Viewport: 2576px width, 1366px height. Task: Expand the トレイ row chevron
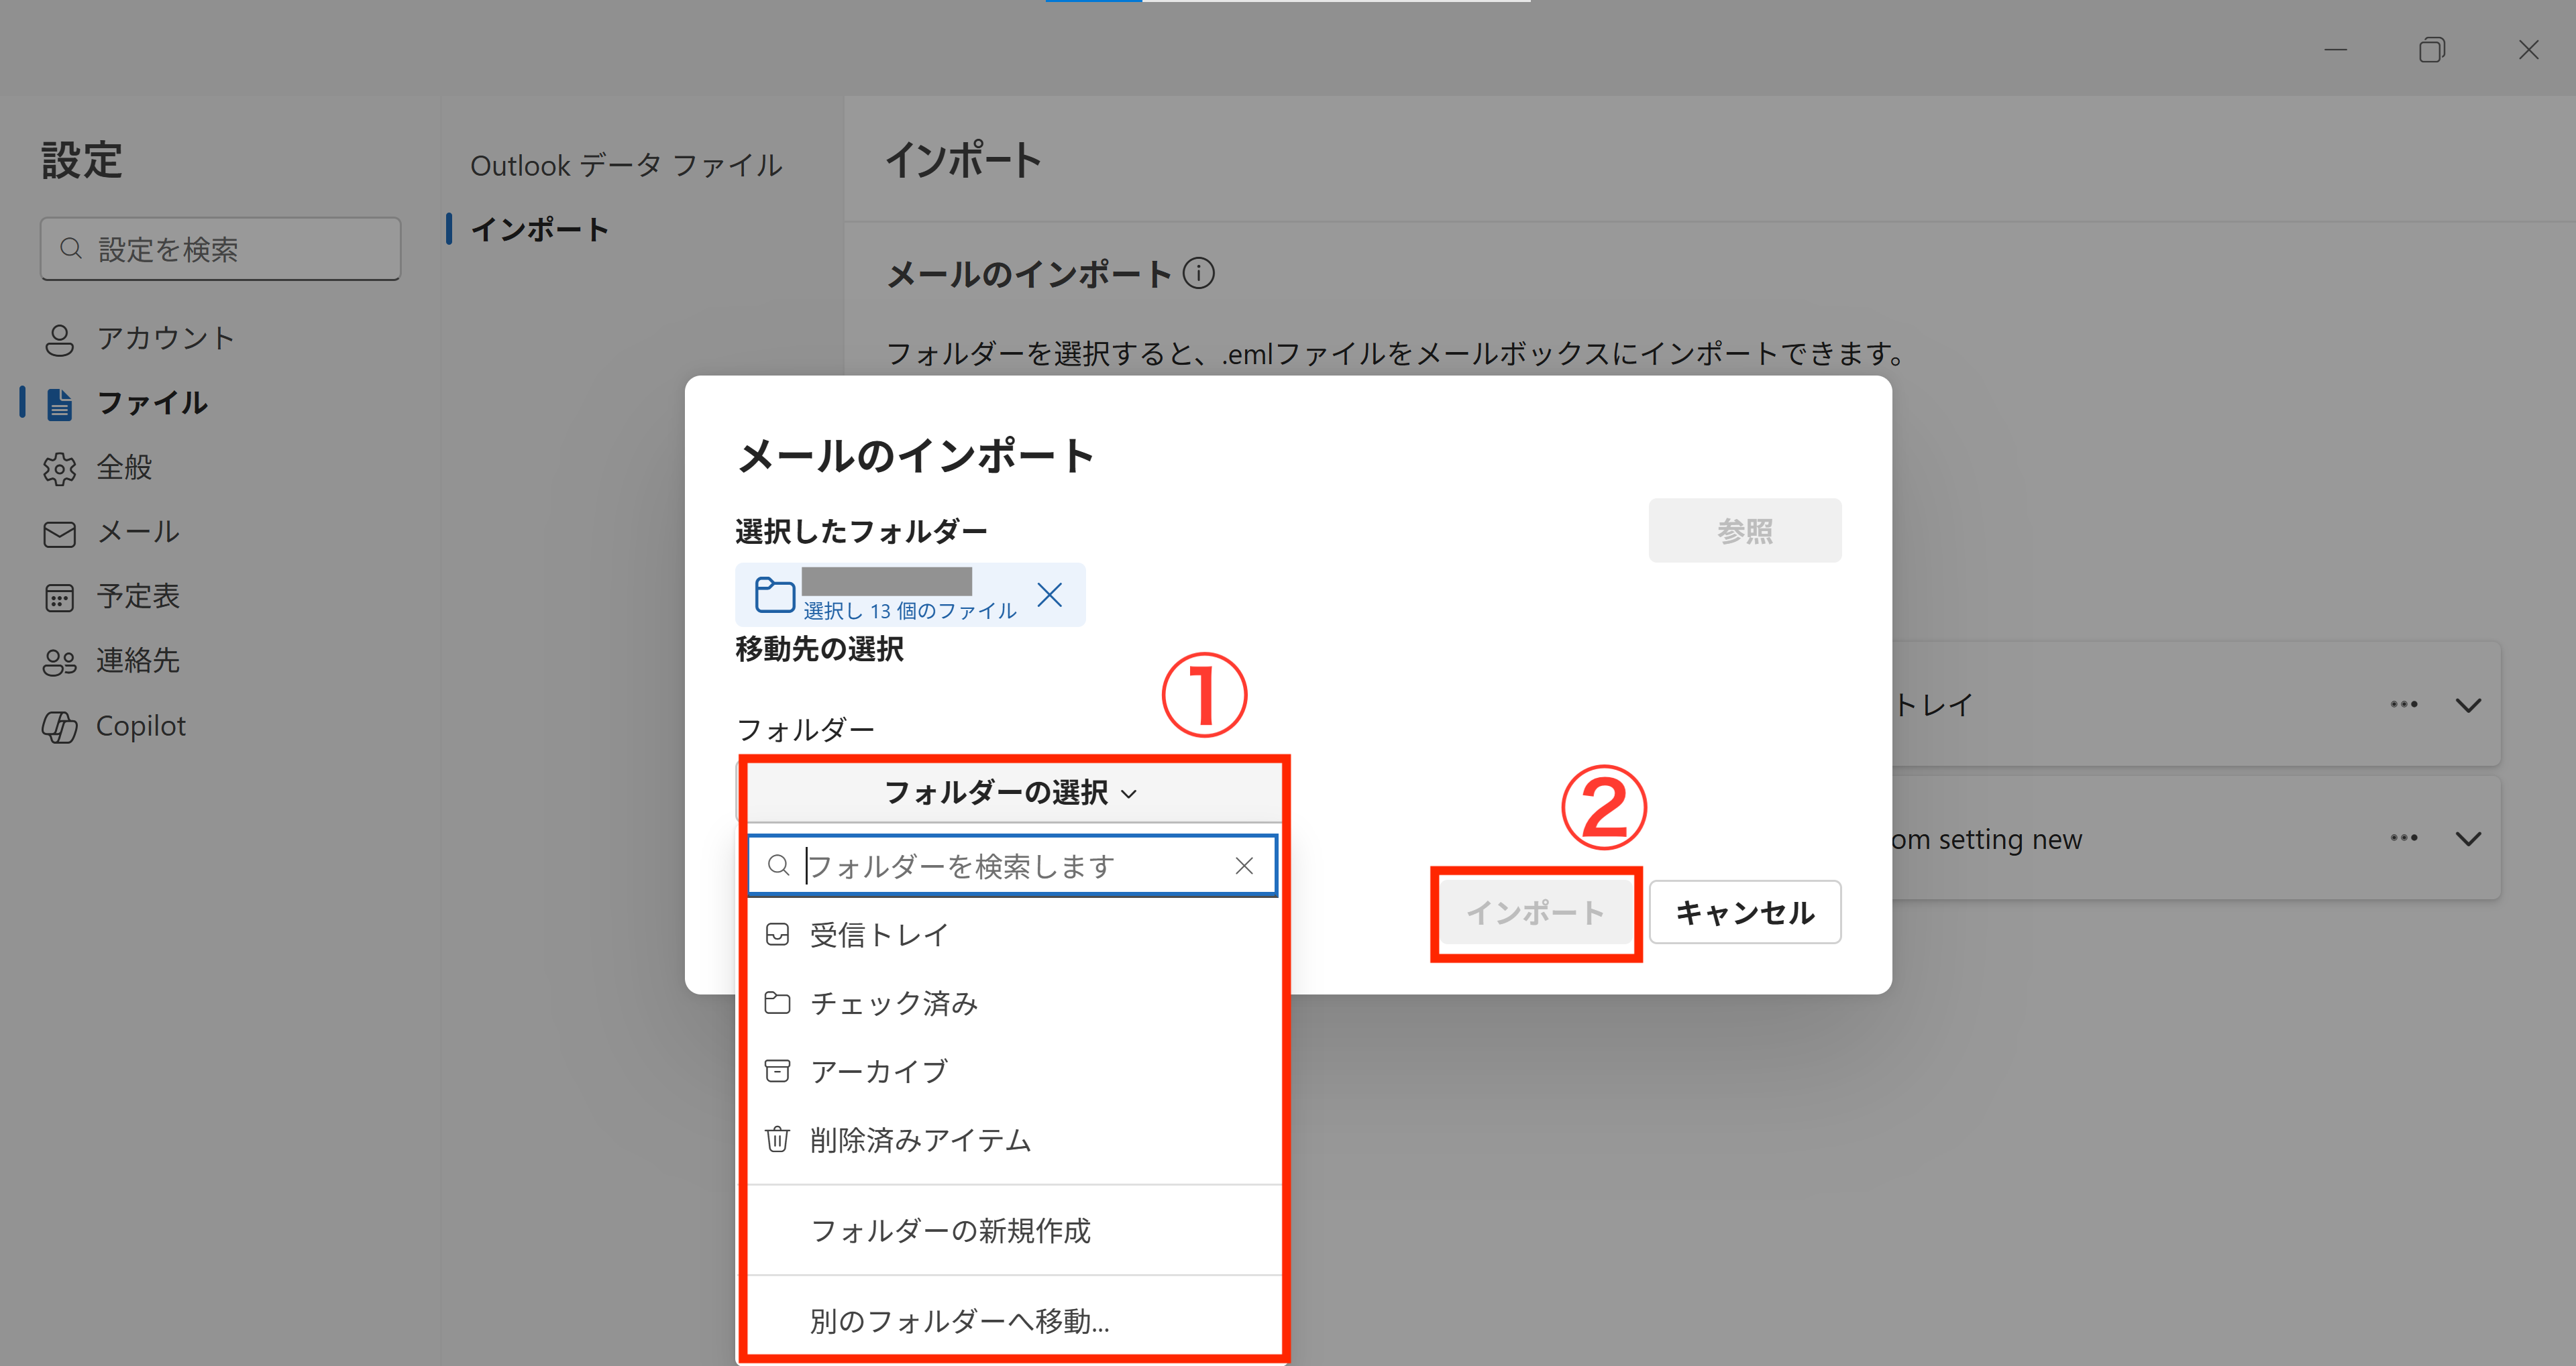2468,705
